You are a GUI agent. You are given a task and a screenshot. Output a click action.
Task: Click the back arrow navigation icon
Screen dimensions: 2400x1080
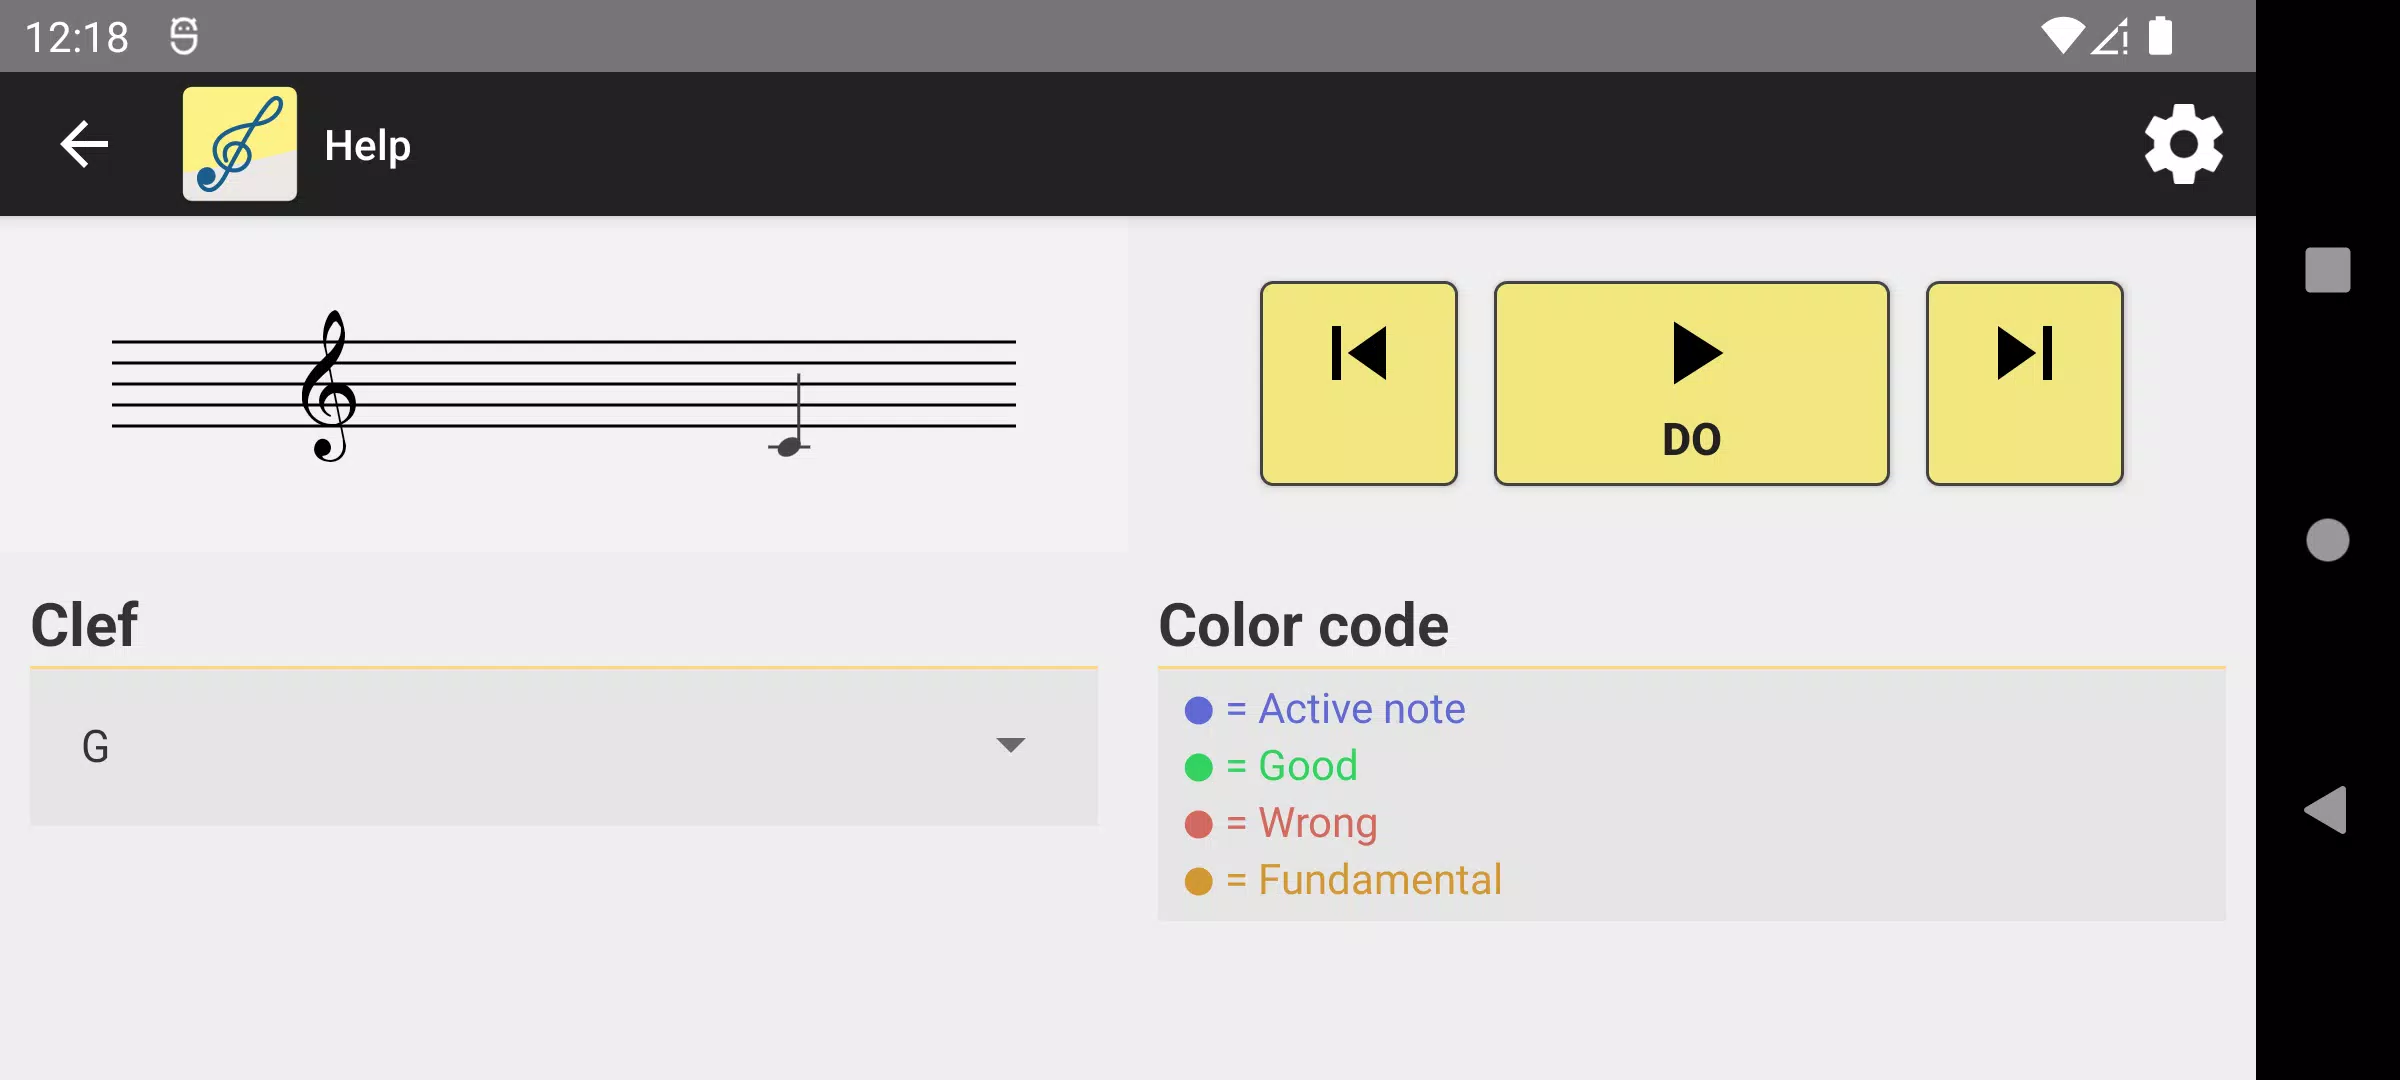click(x=84, y=144)
